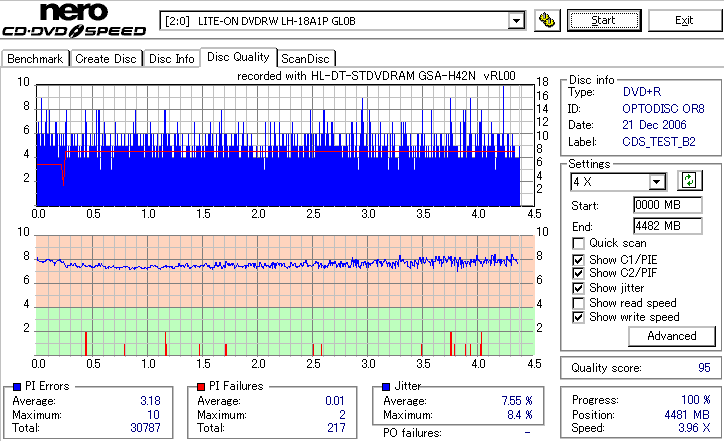The width and height of the screenshot is (724, 441).
Task: Click the Jitter average 7.55 %
Action: tap(517, 401)
